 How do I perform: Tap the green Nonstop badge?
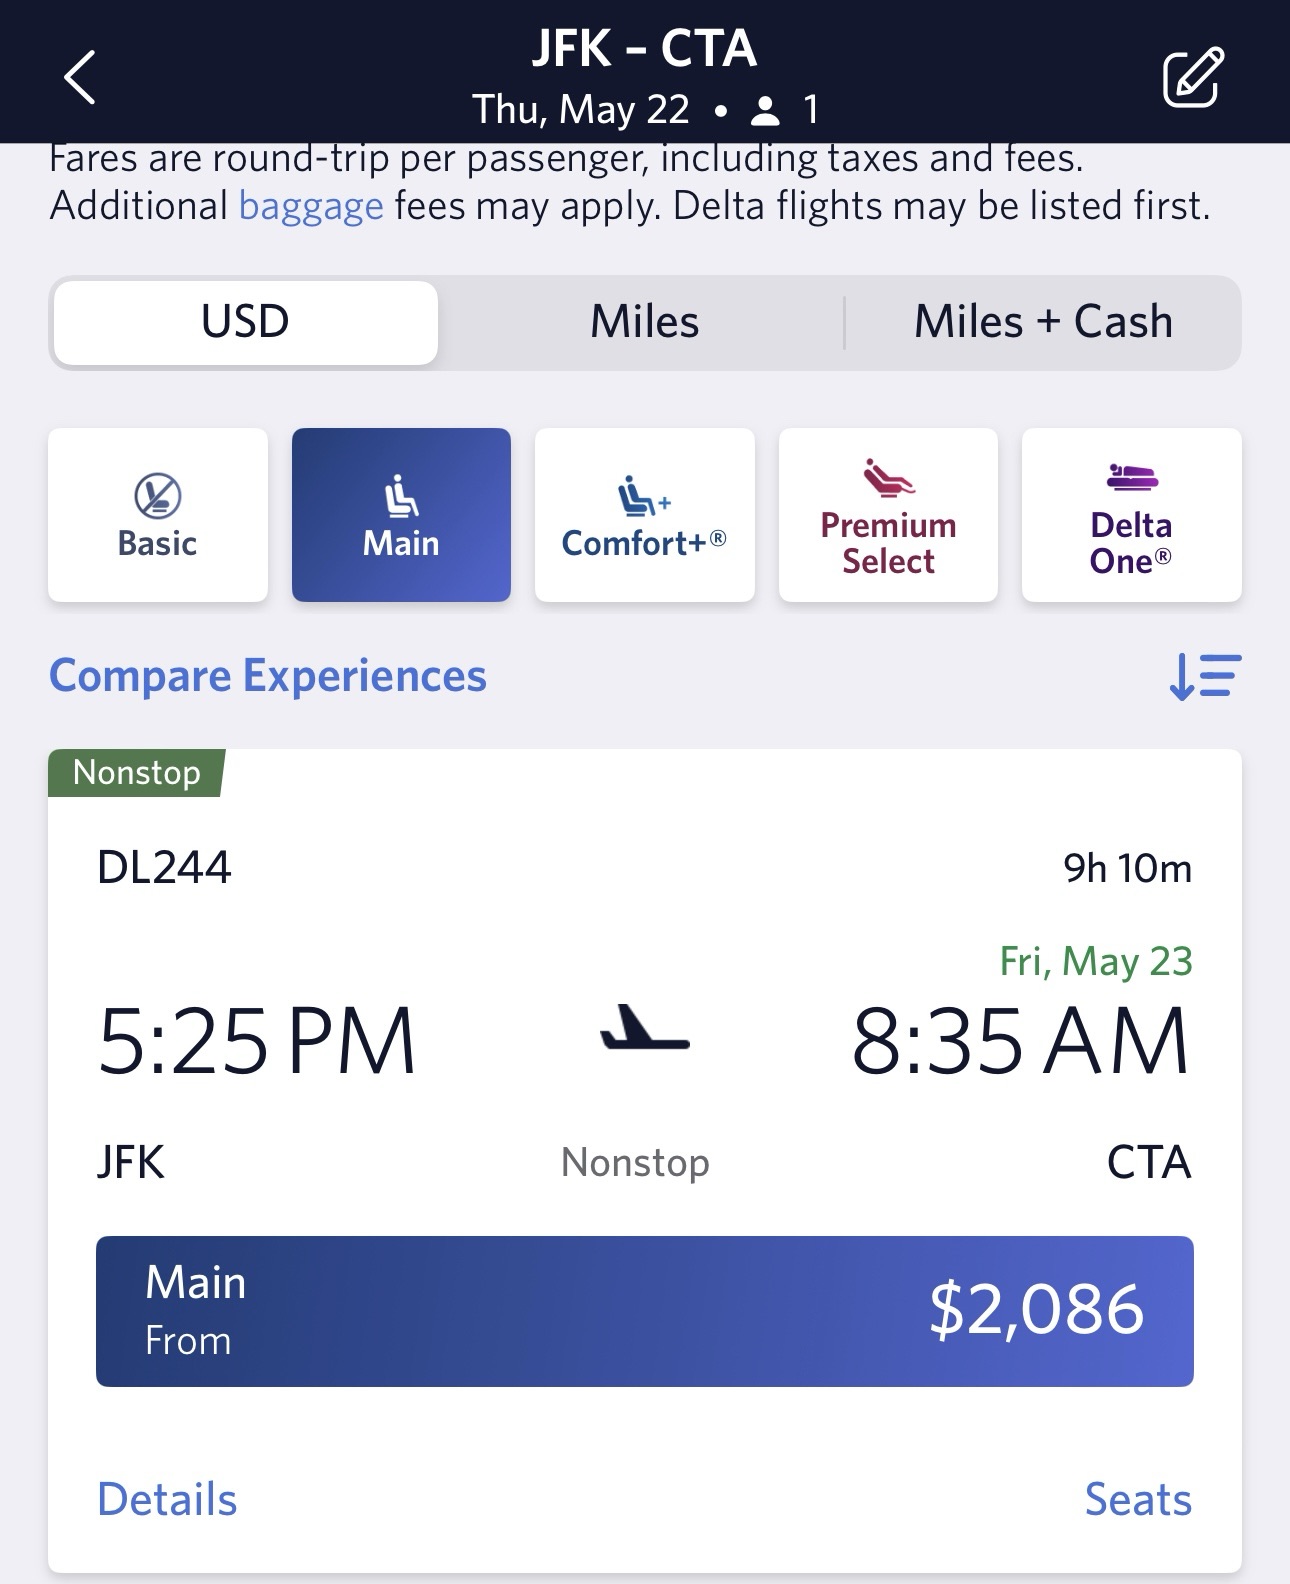136,773
